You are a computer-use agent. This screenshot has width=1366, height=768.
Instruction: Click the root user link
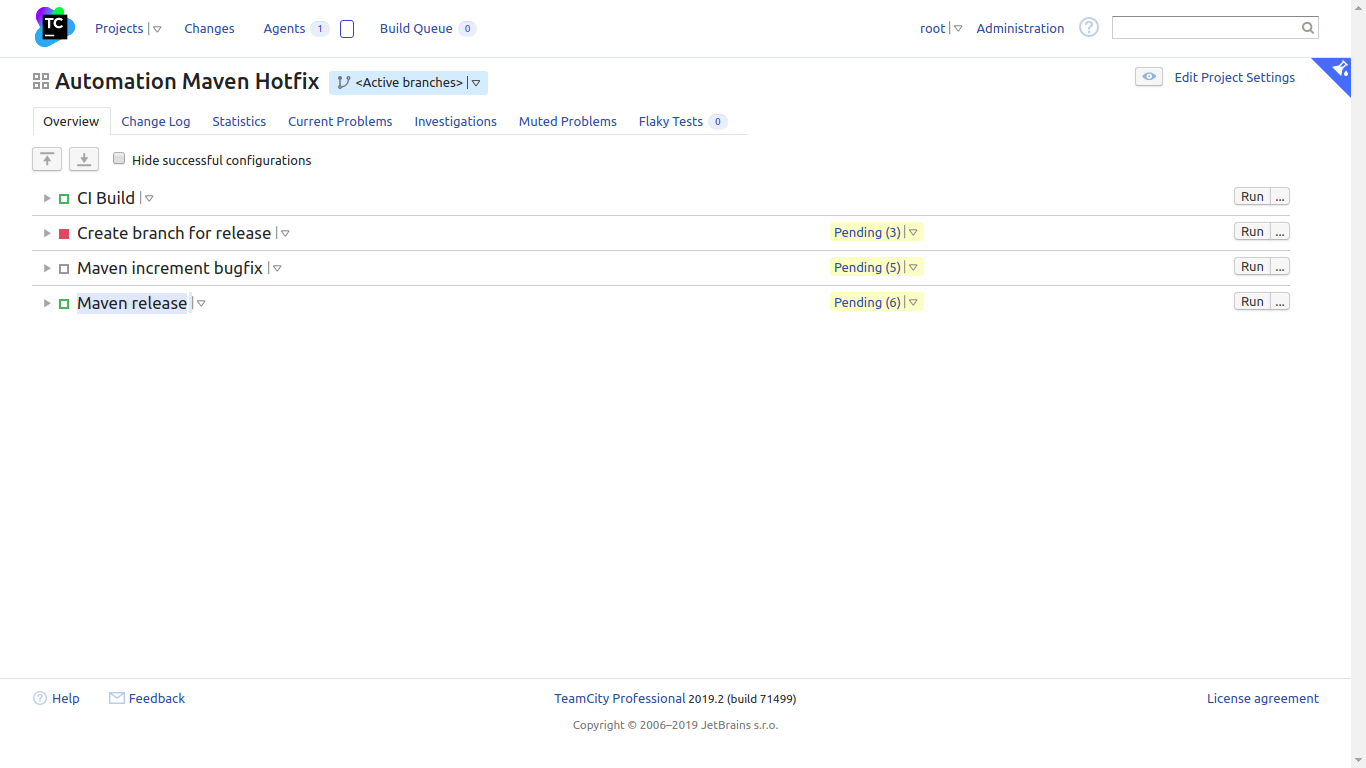(x=932, y=28)
